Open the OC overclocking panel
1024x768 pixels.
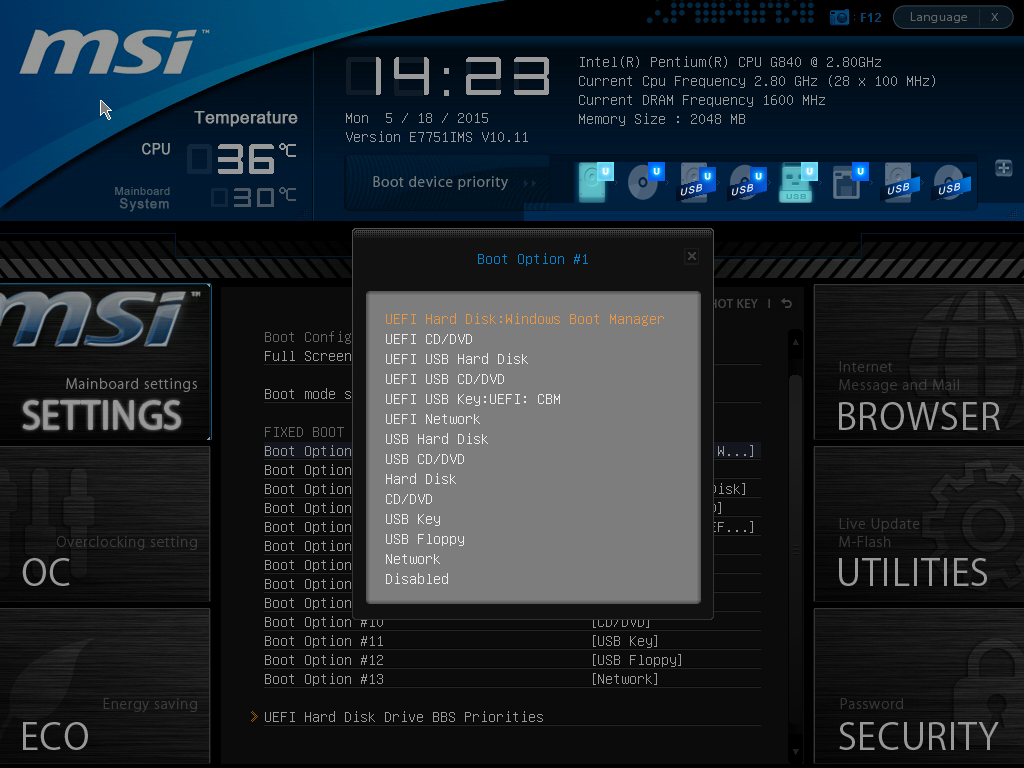105,524
